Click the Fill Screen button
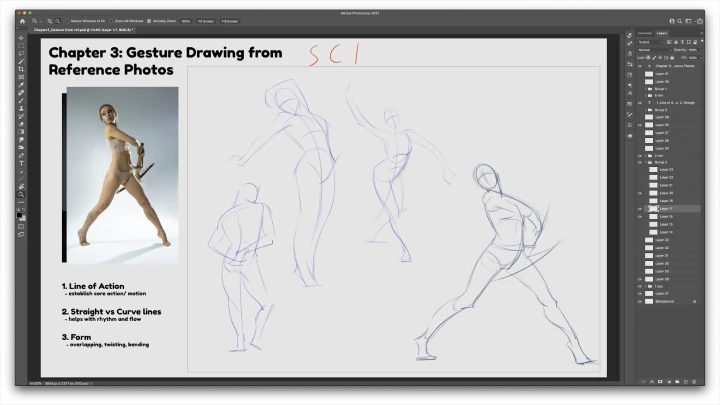This screenshot has width=720, height=405. tap(230, 21)
